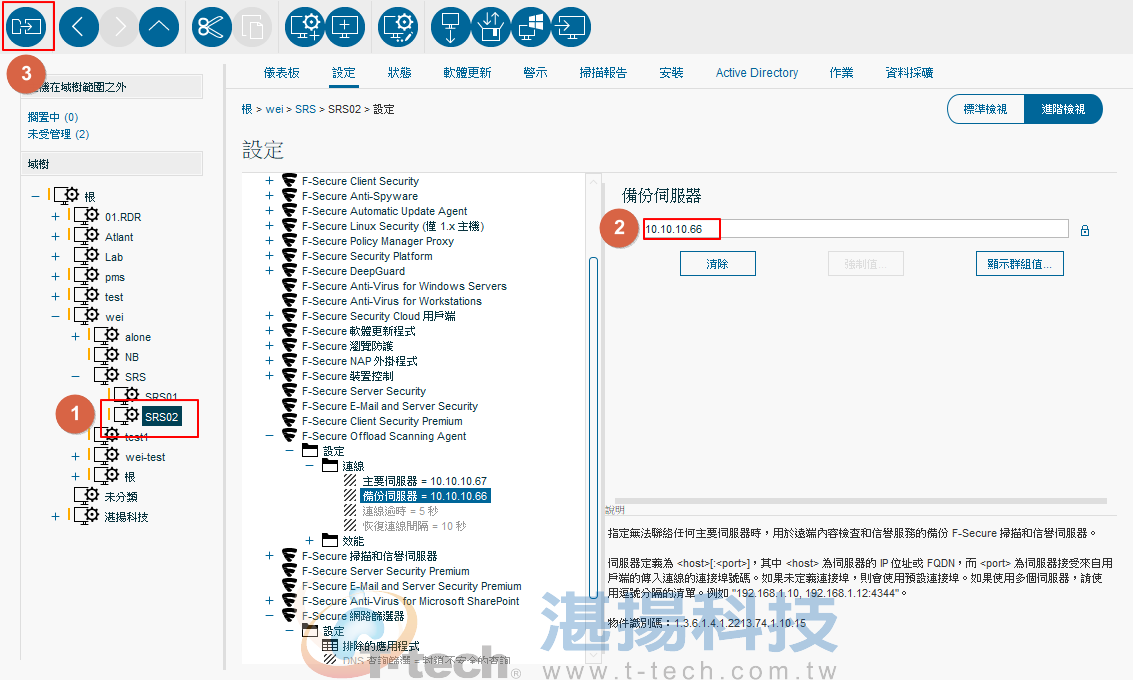The image size is (1133, 680).
Task: Click the SRS breadcrumb link
Action: tap(305, 109)
